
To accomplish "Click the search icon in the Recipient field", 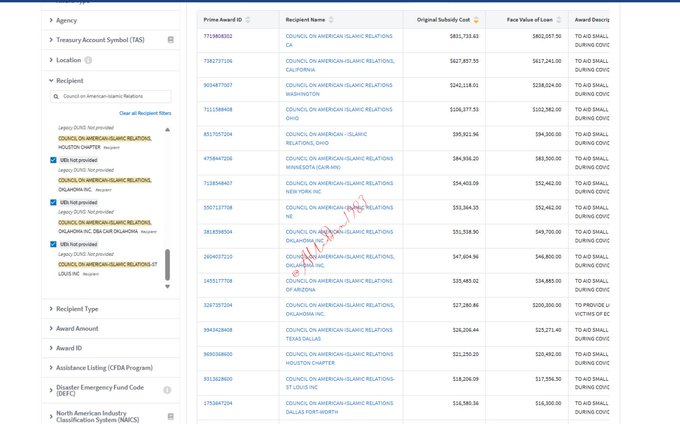I will click(x=57, y=97).
